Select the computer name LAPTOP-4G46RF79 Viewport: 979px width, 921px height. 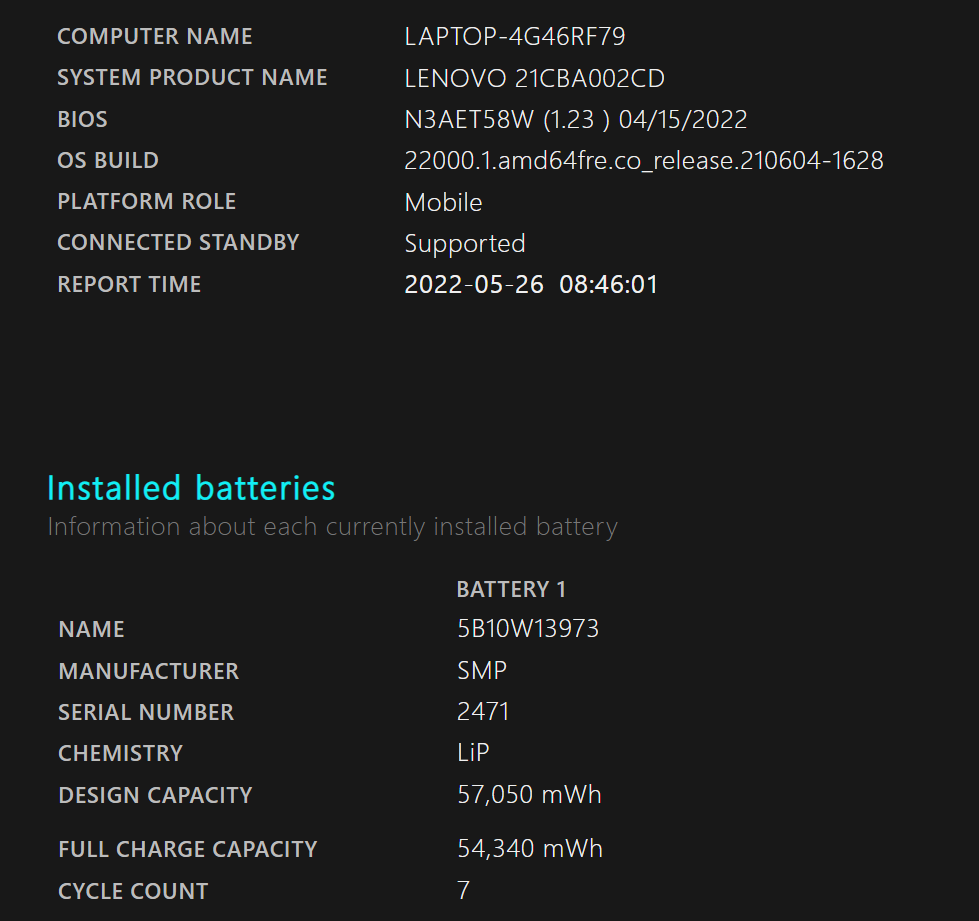click(515, 36)
